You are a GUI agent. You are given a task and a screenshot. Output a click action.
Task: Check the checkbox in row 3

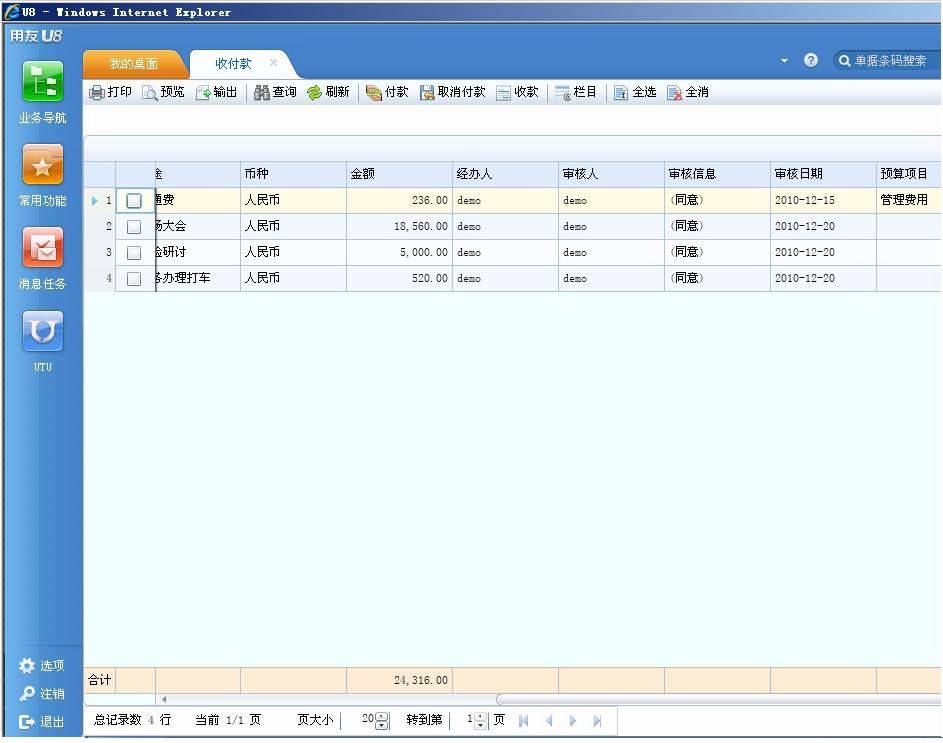coord(134,253)
